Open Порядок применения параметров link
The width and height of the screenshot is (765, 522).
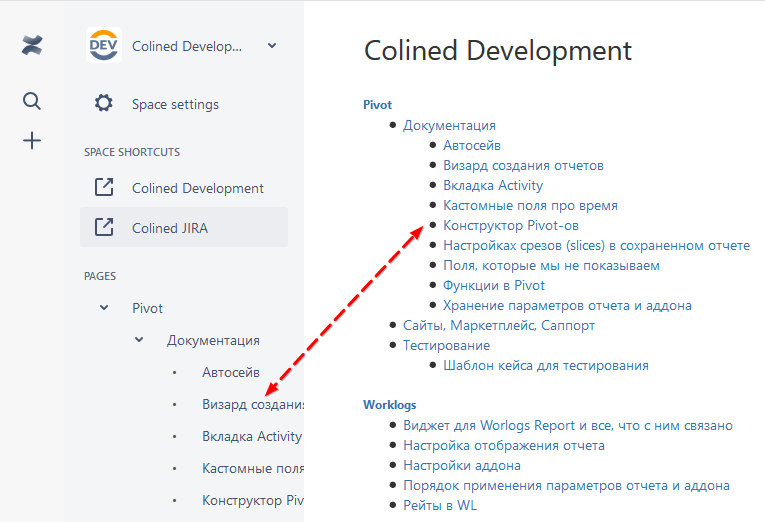point(566,485)
